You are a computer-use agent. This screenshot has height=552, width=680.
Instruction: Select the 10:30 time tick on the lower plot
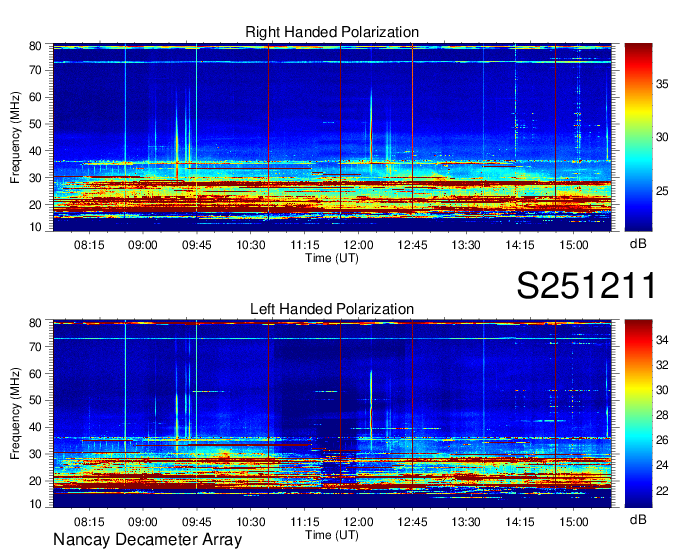tap(251, 521)
